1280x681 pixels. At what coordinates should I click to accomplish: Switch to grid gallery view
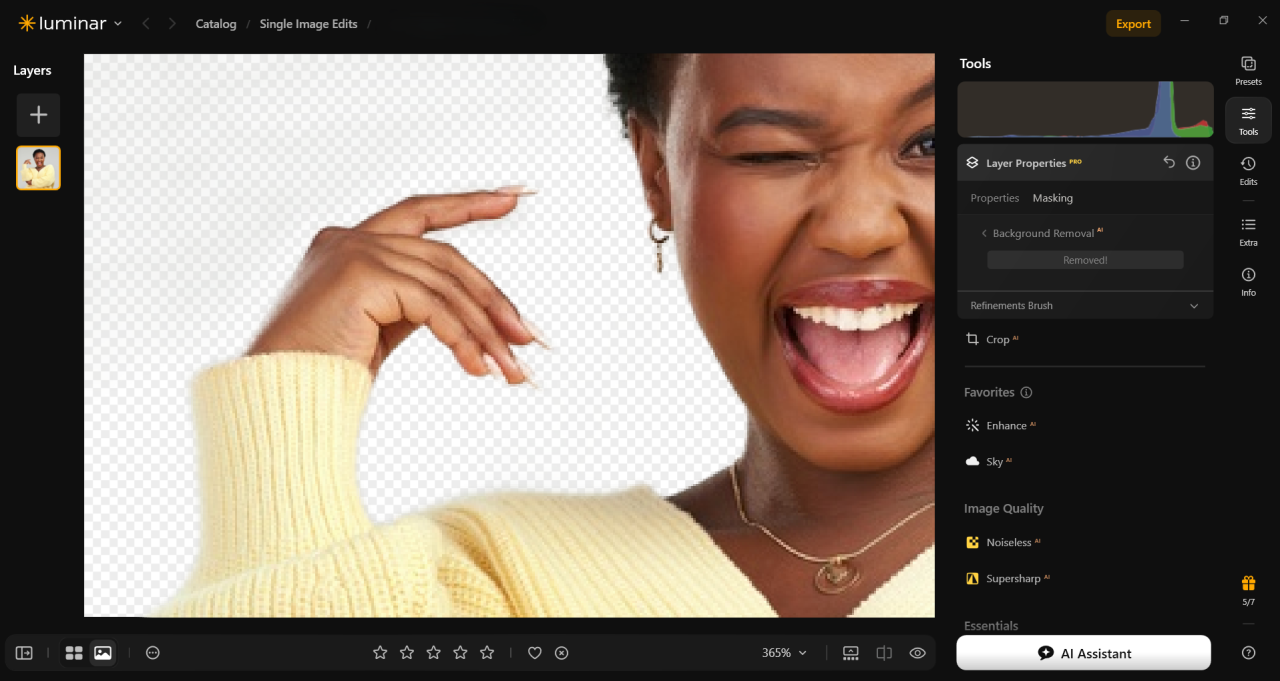(x=74, y=653)
